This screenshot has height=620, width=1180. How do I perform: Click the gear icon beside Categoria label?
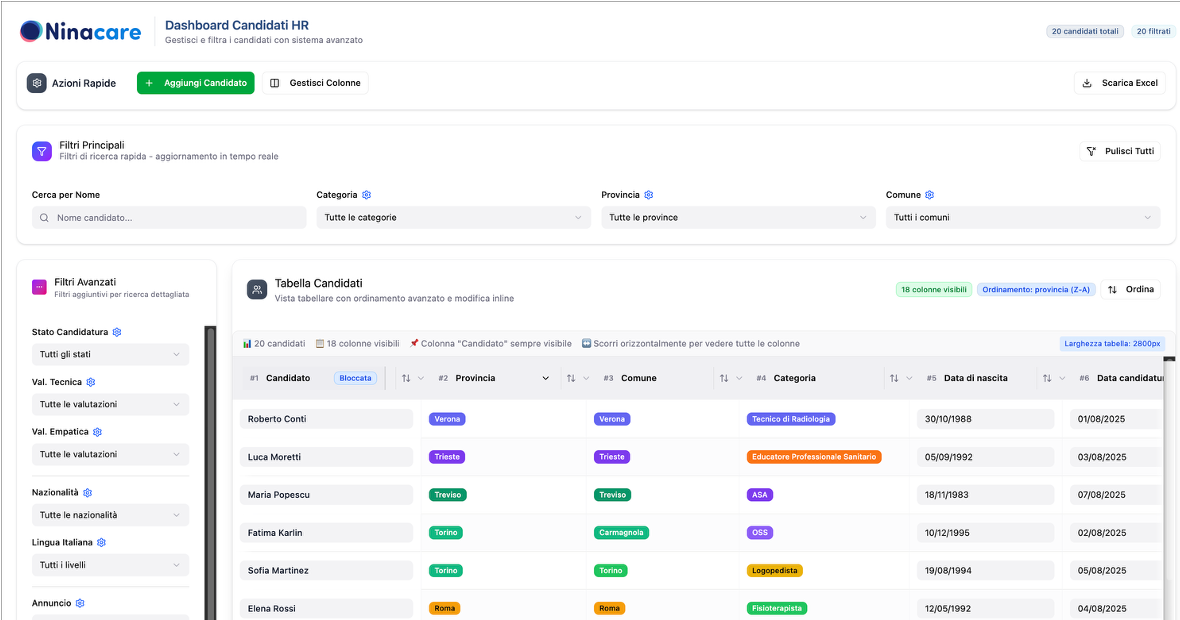(367, 195)
